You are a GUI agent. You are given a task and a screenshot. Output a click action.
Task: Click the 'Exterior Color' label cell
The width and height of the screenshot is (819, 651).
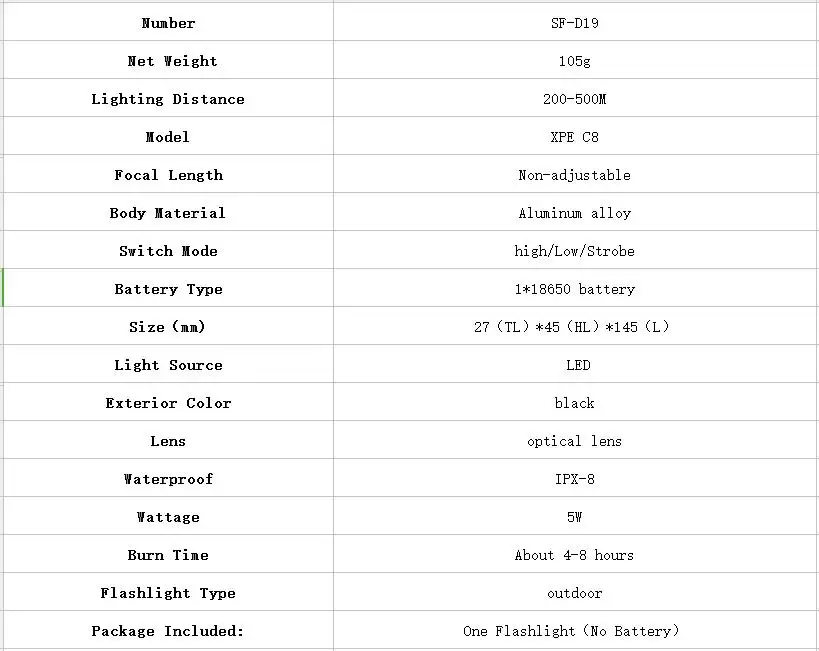tap(168, 403)
